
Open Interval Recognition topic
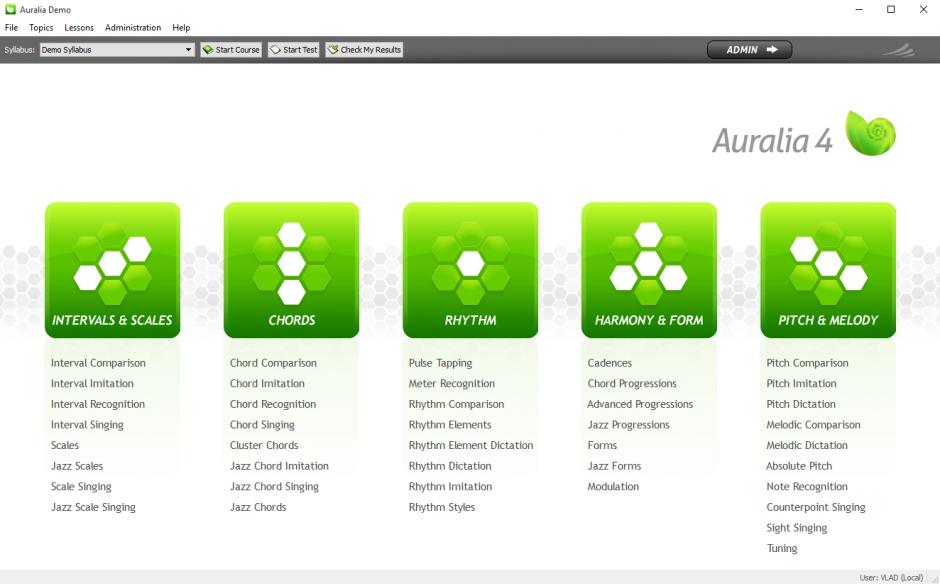pyautogui.click(x=98, y=405)
